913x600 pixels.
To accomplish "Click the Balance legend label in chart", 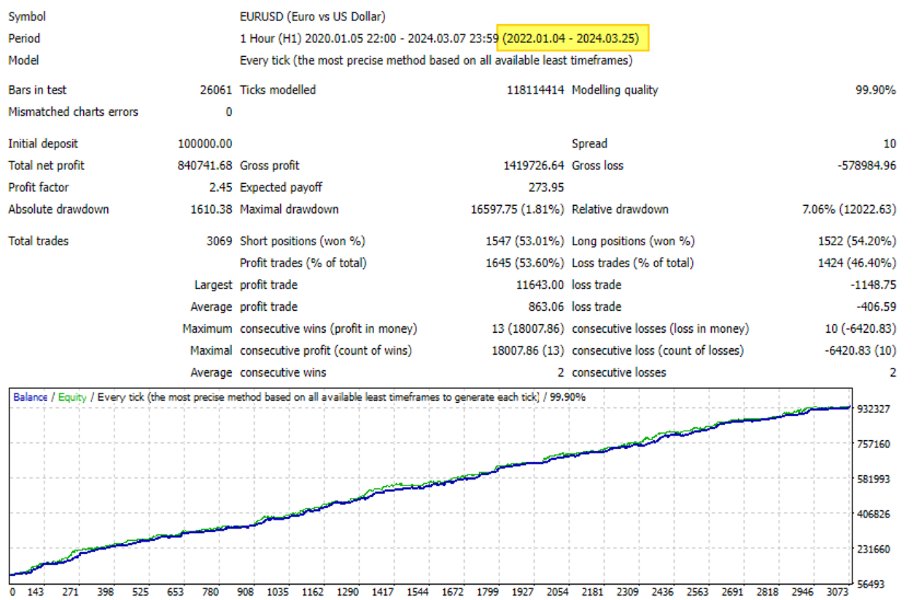I will [30, 397].
